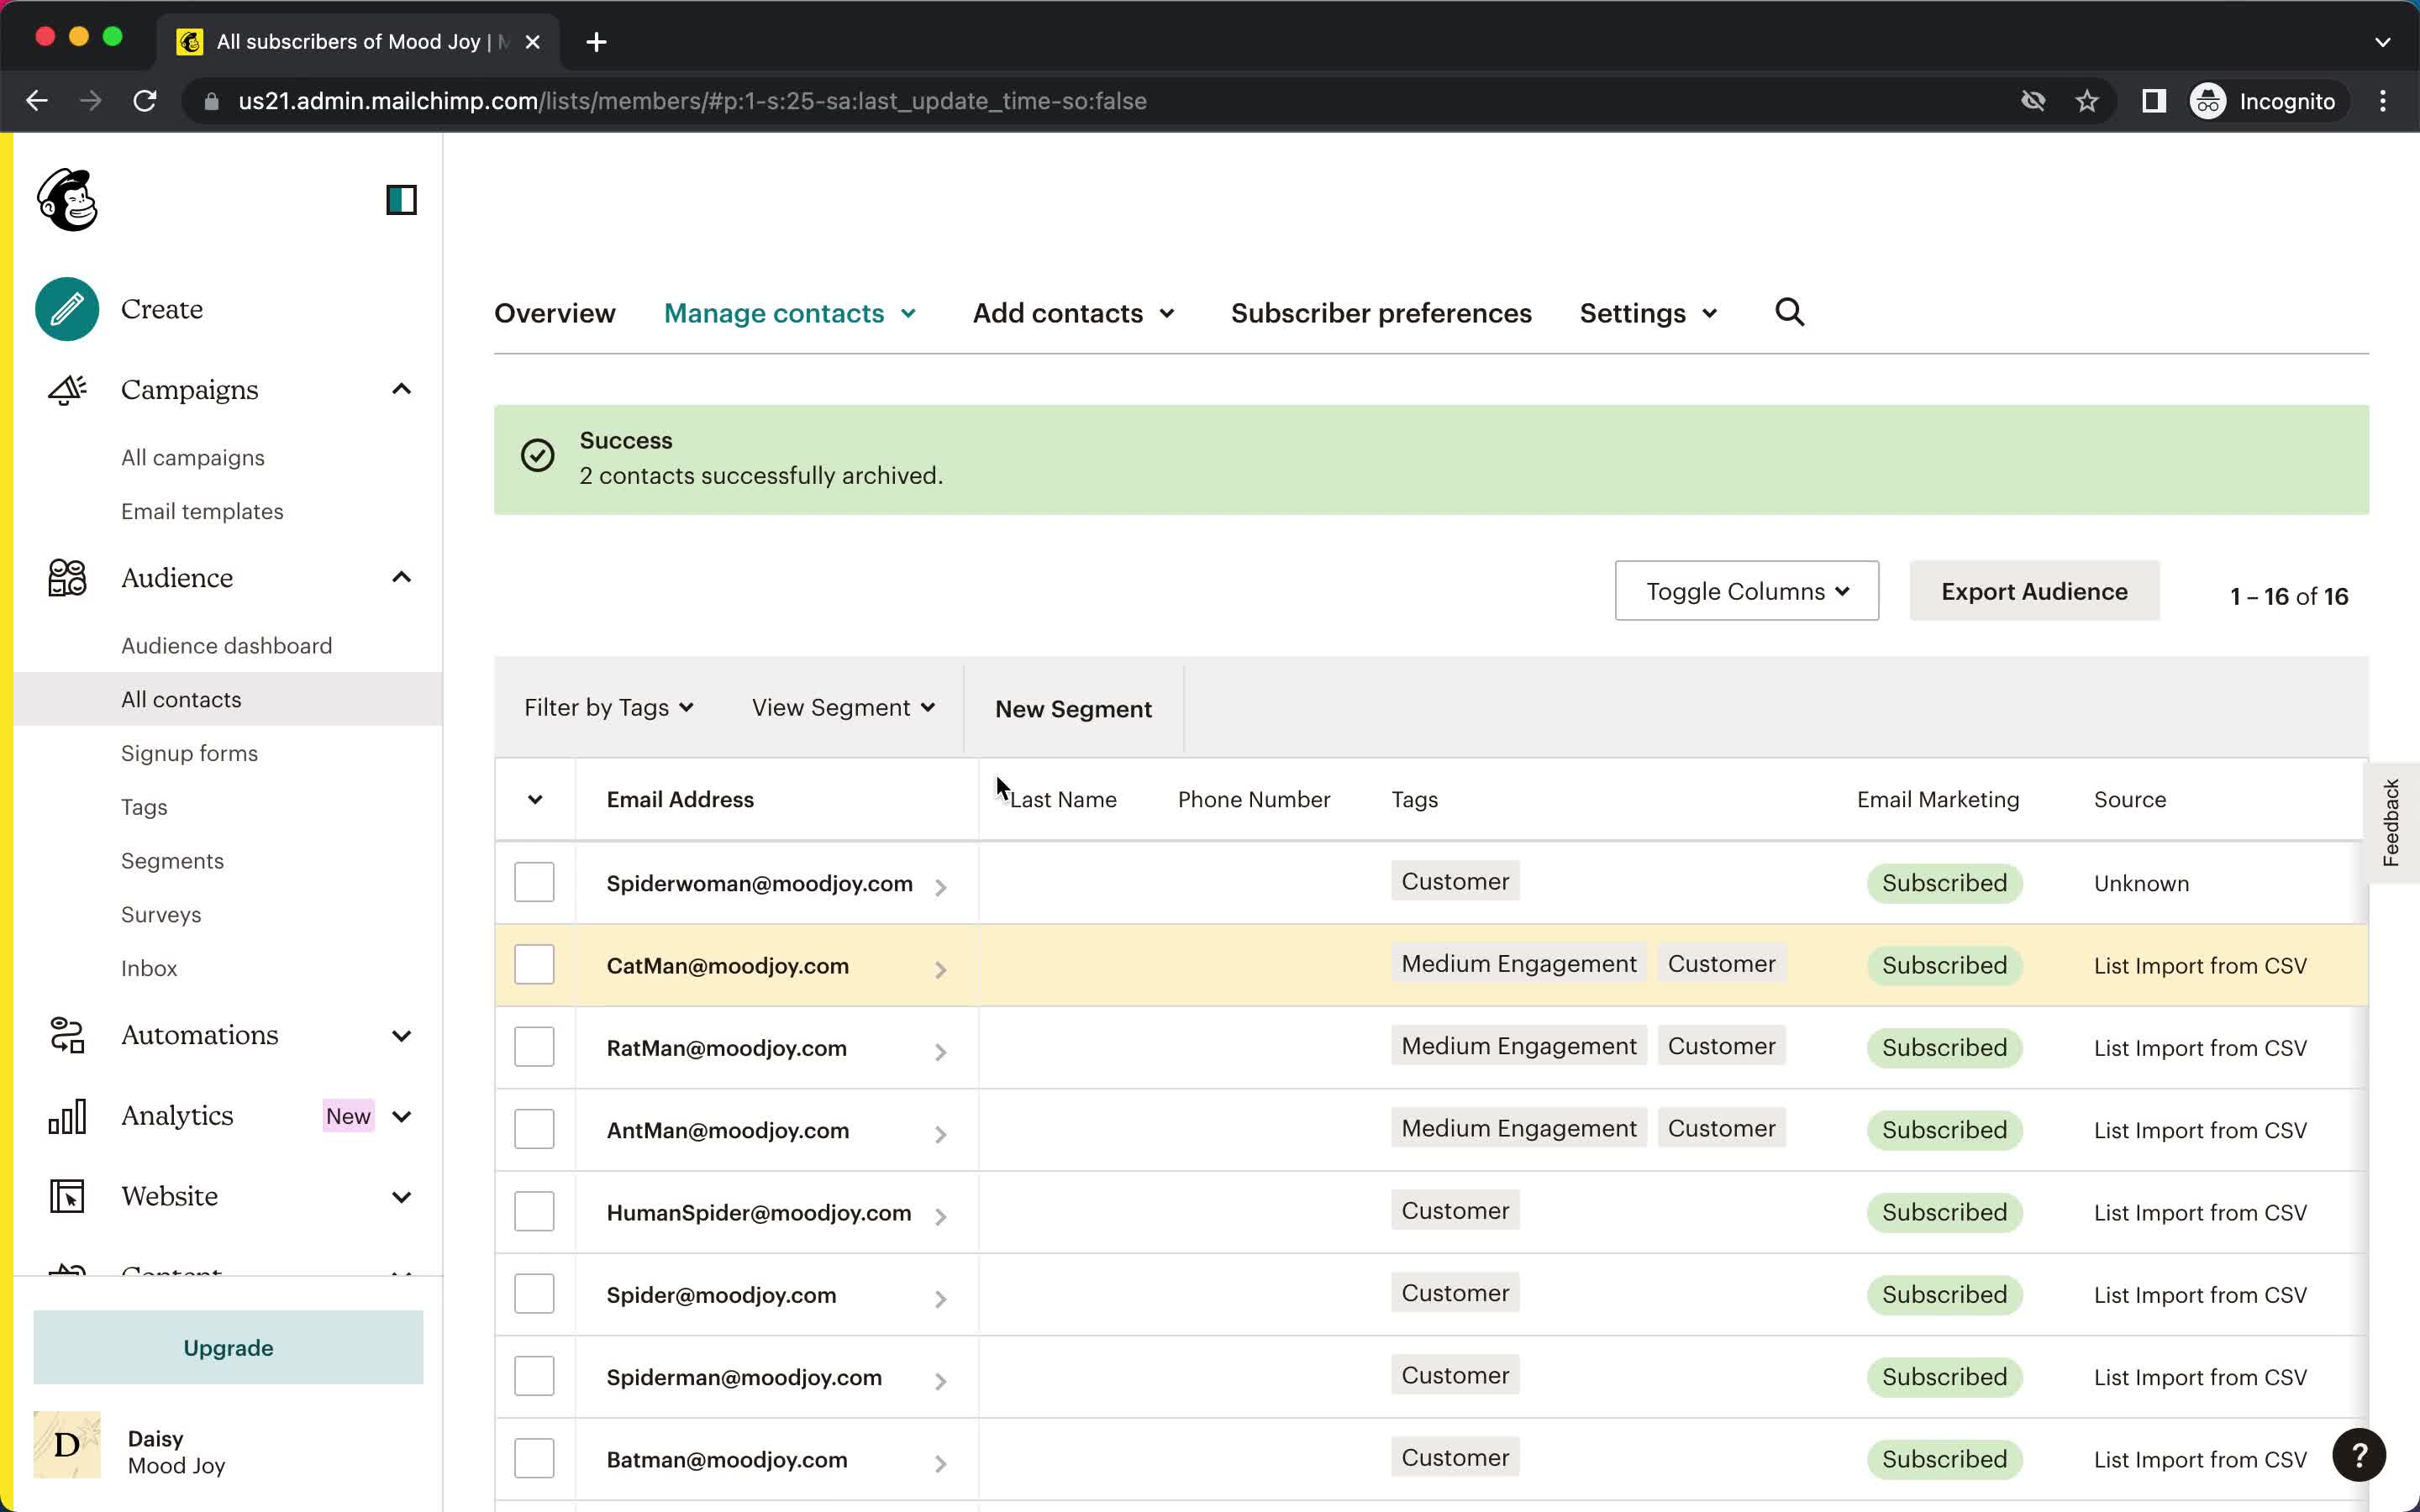Check the CatMan@moodjoy.com checkbox
The height and width of the screenshot is (1512, 2420).
pyautogui.click(x=534, y=964)
